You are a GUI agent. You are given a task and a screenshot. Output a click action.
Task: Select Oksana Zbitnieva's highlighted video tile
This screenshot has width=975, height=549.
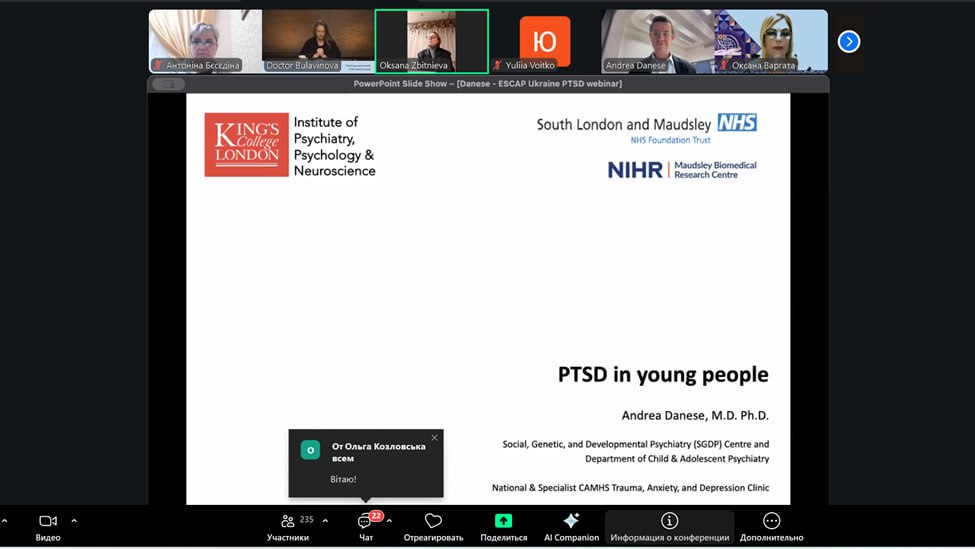click(431, 41)
